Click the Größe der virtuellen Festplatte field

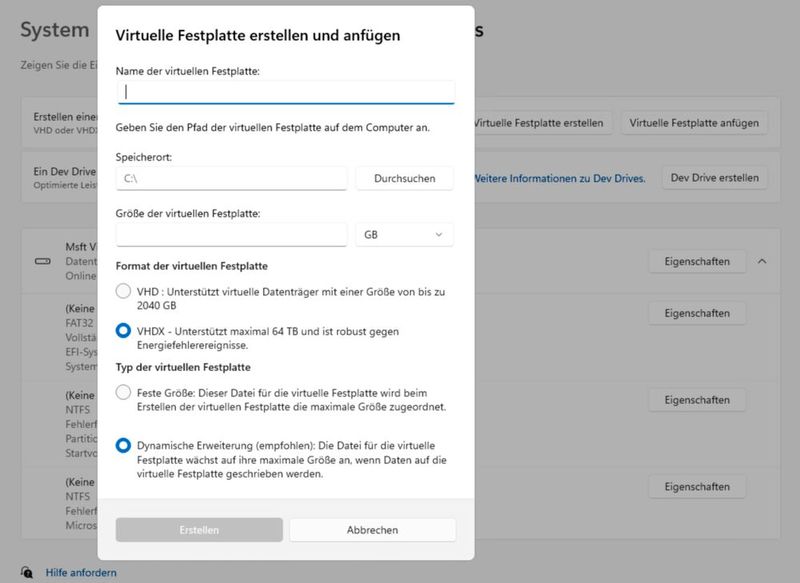(x=230, y=233)
